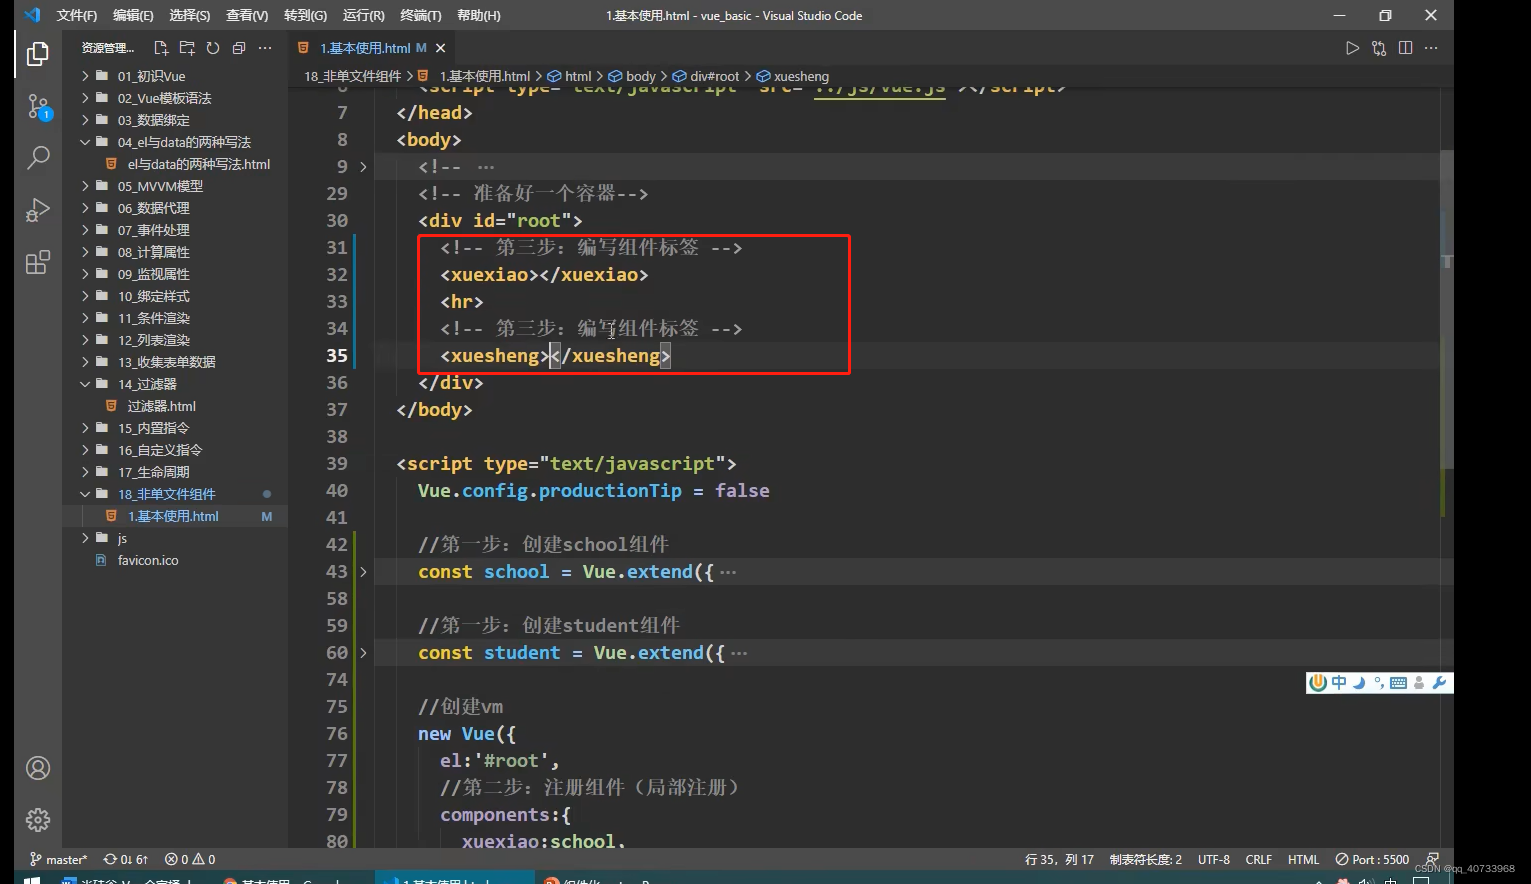Screen dimensions: 1531x884
Task: Open editor more actions ellipsis
Action: 1431,48
